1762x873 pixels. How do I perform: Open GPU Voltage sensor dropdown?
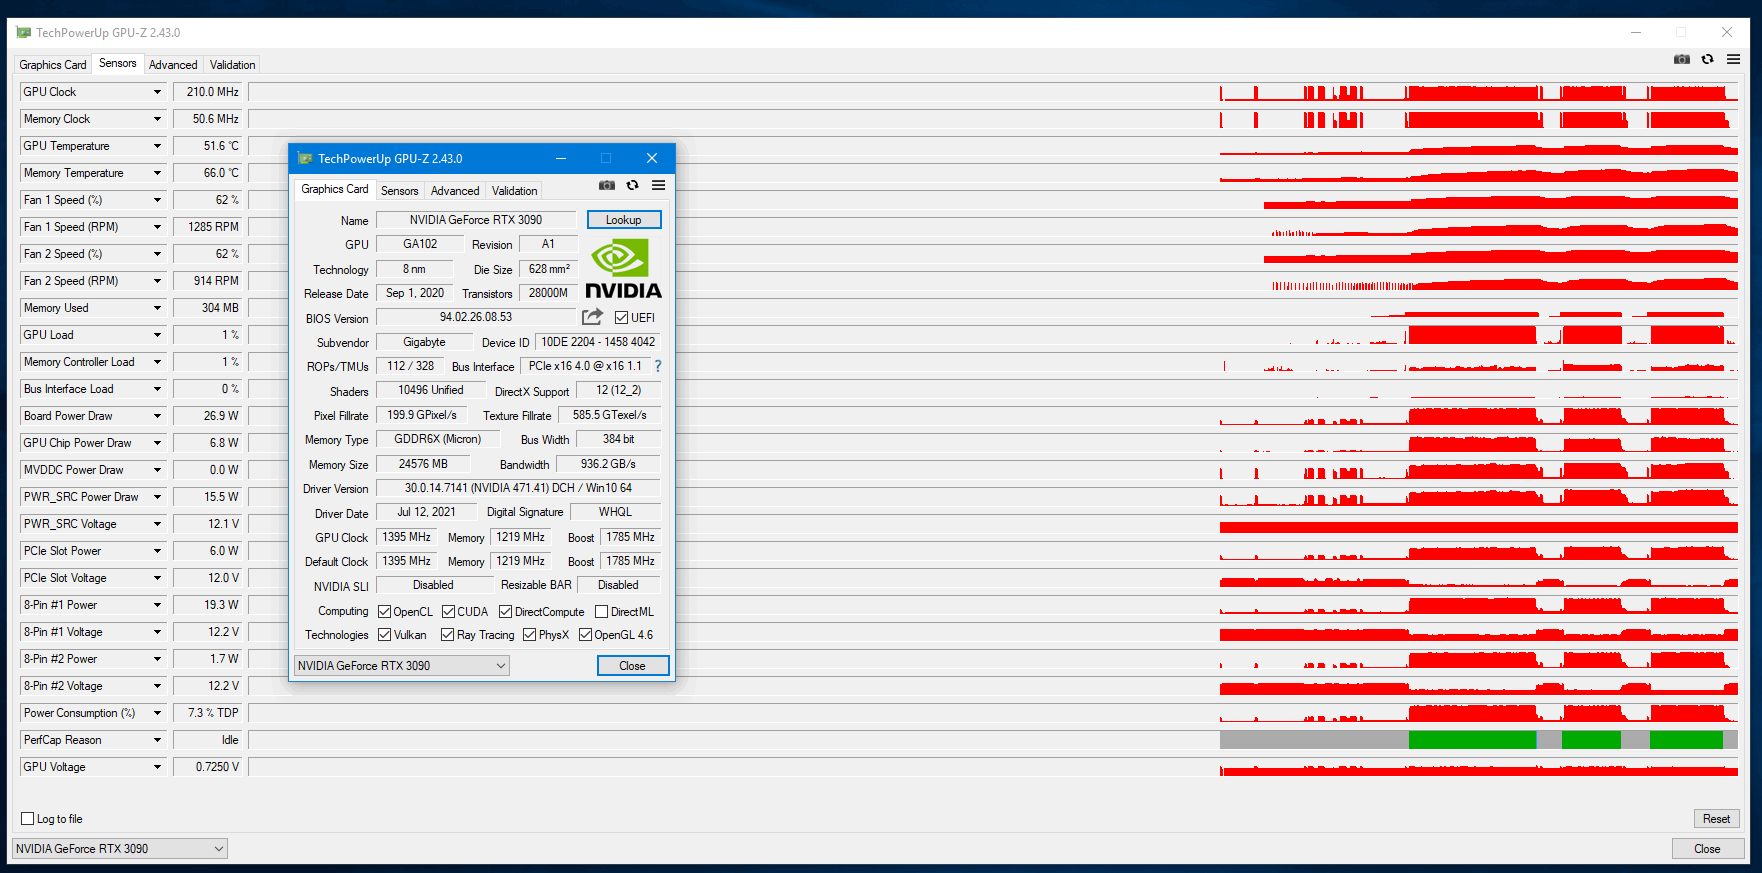(157, 767)
